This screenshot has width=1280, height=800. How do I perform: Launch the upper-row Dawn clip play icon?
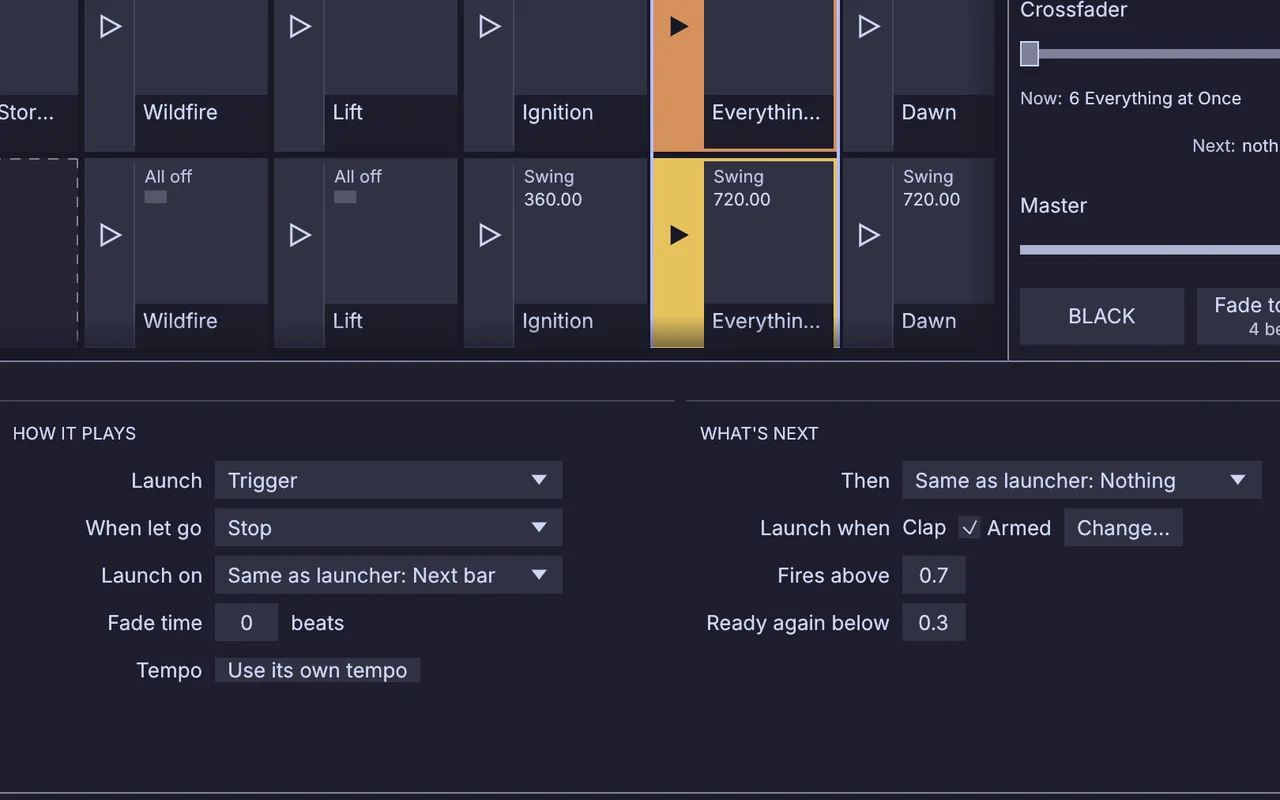[x=868, y=27]
